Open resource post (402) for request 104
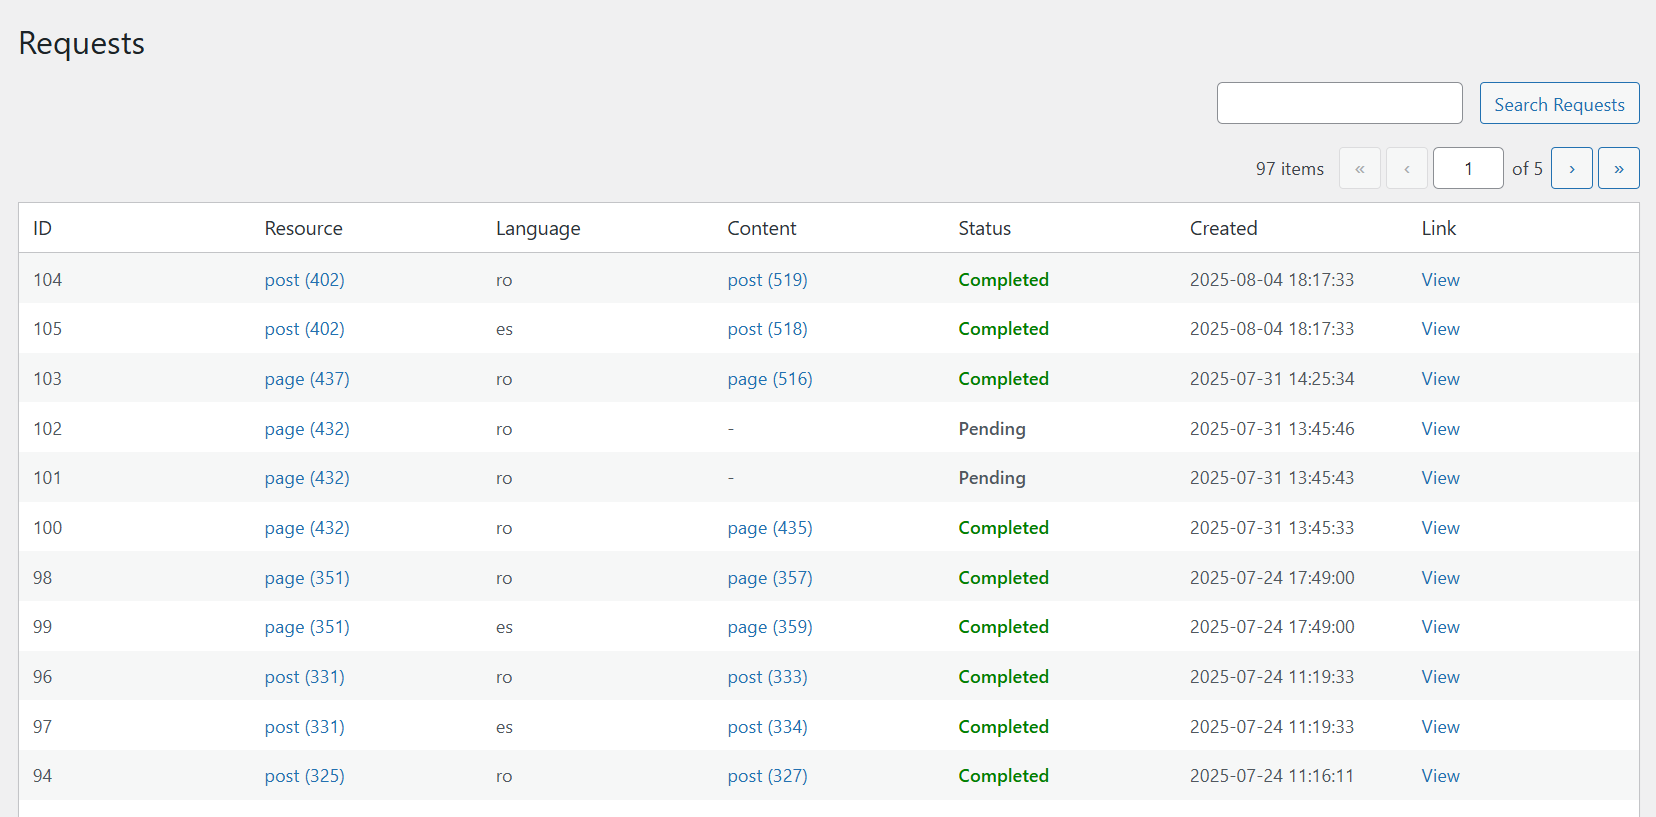The width and height of the screenshot is (1656, 817). 304,280
